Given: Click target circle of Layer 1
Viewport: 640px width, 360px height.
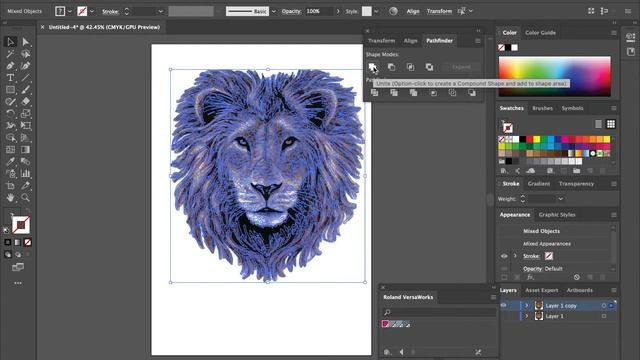Looking at the screenshot, I should coord(604,316).
